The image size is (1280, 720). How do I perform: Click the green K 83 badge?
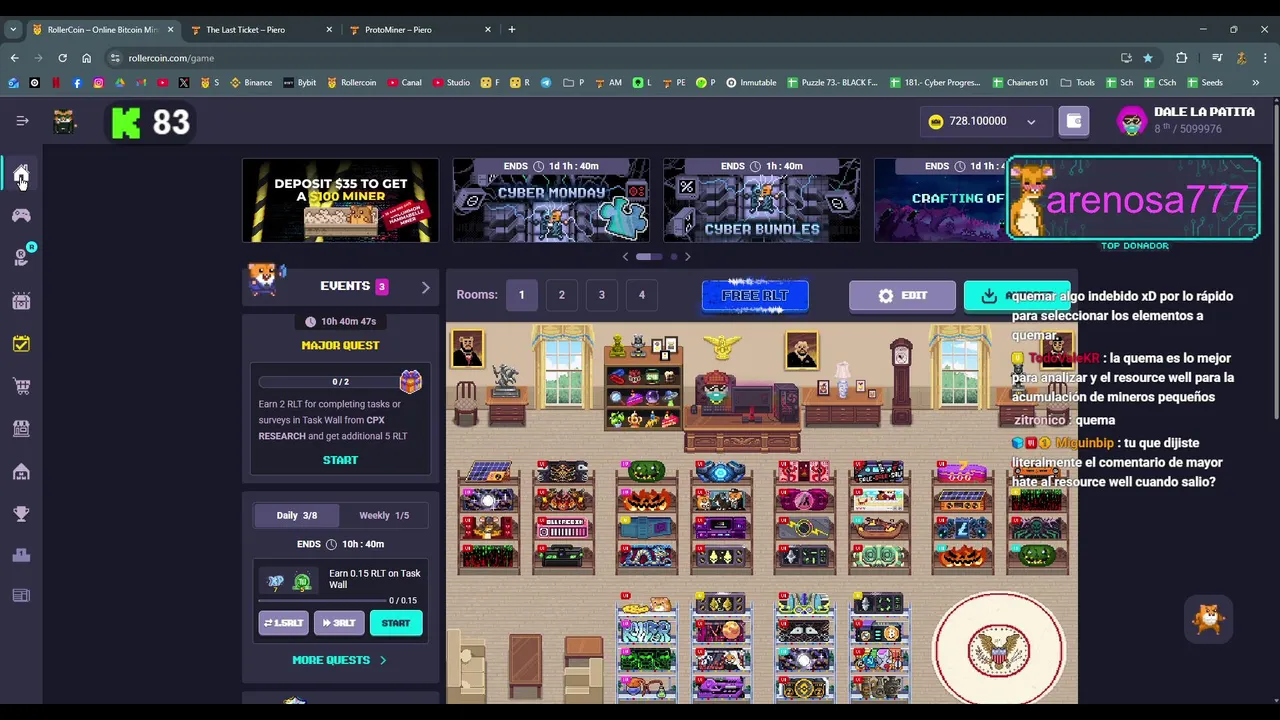150,122
